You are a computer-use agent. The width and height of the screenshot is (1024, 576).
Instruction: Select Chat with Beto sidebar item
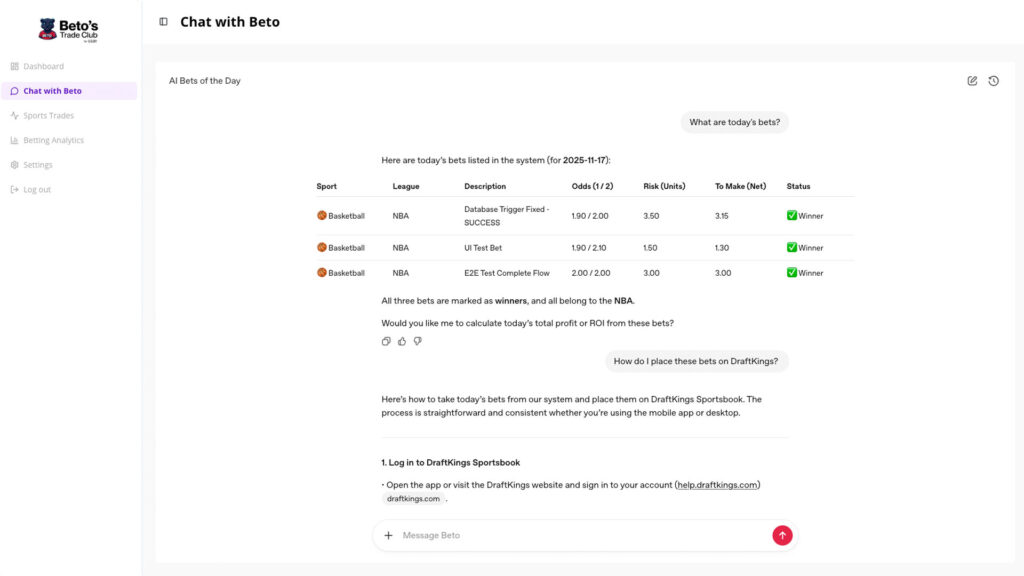point(52,91)
